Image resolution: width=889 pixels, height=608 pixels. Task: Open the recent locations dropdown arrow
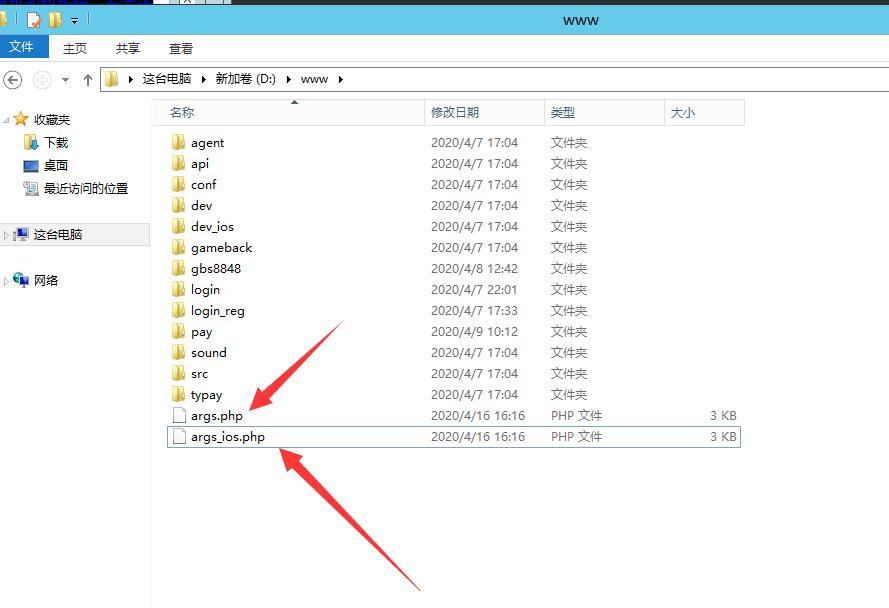66,80
